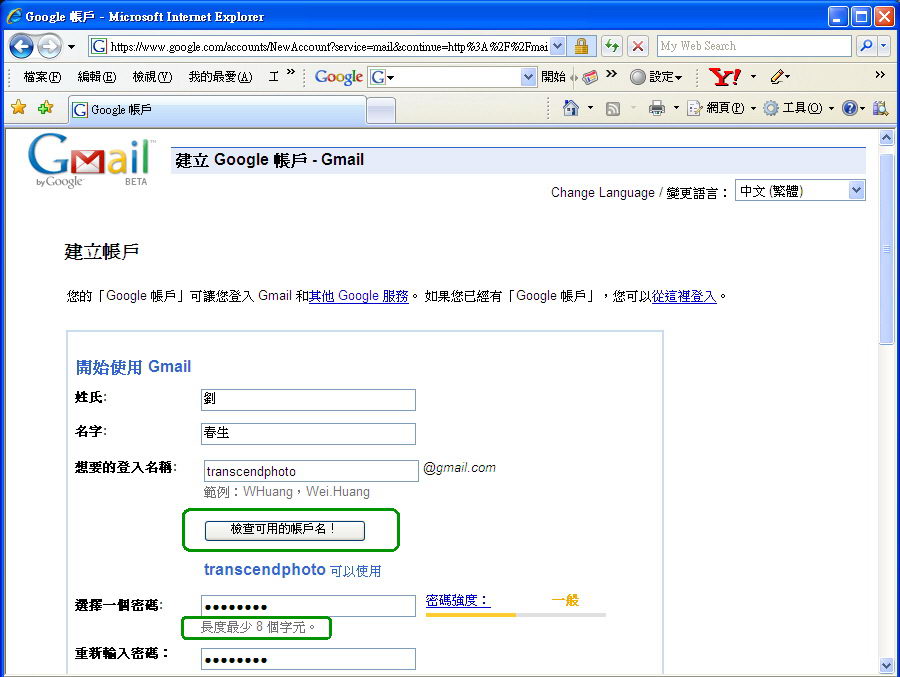This screenshot has width=900, height=677.
Task: Open the 編輯(E) menu
Action: coord(96,76)
